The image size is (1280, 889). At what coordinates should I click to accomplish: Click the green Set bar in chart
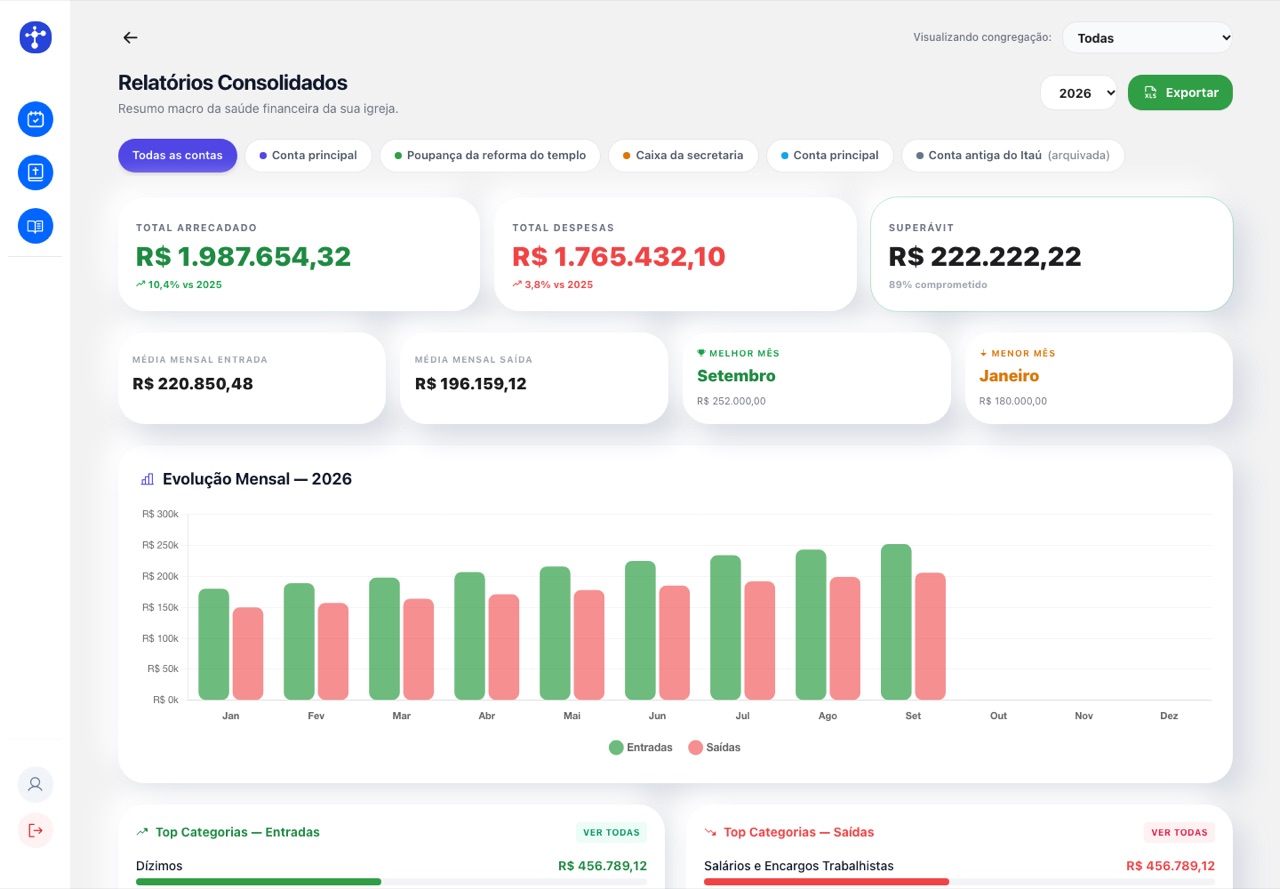(x=896, y=622)
